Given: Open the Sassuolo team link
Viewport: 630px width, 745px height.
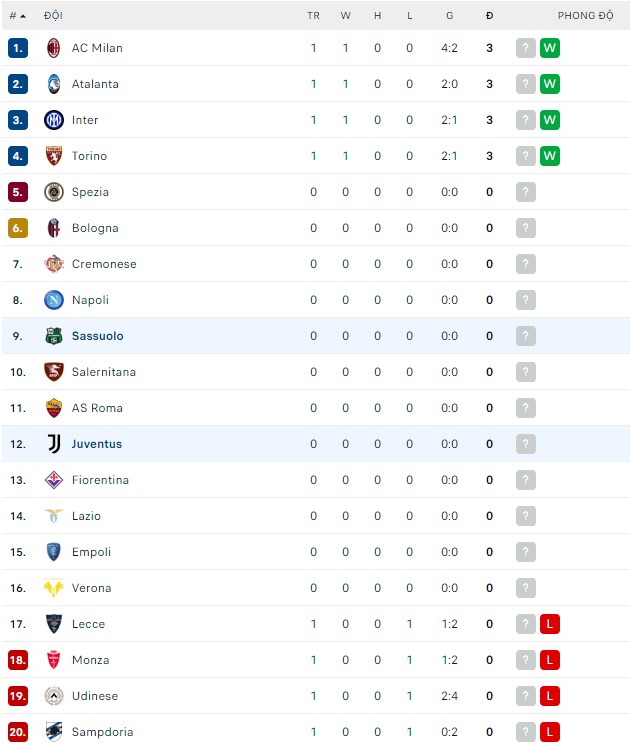Looking at the screenshot, I should point(97,336).
